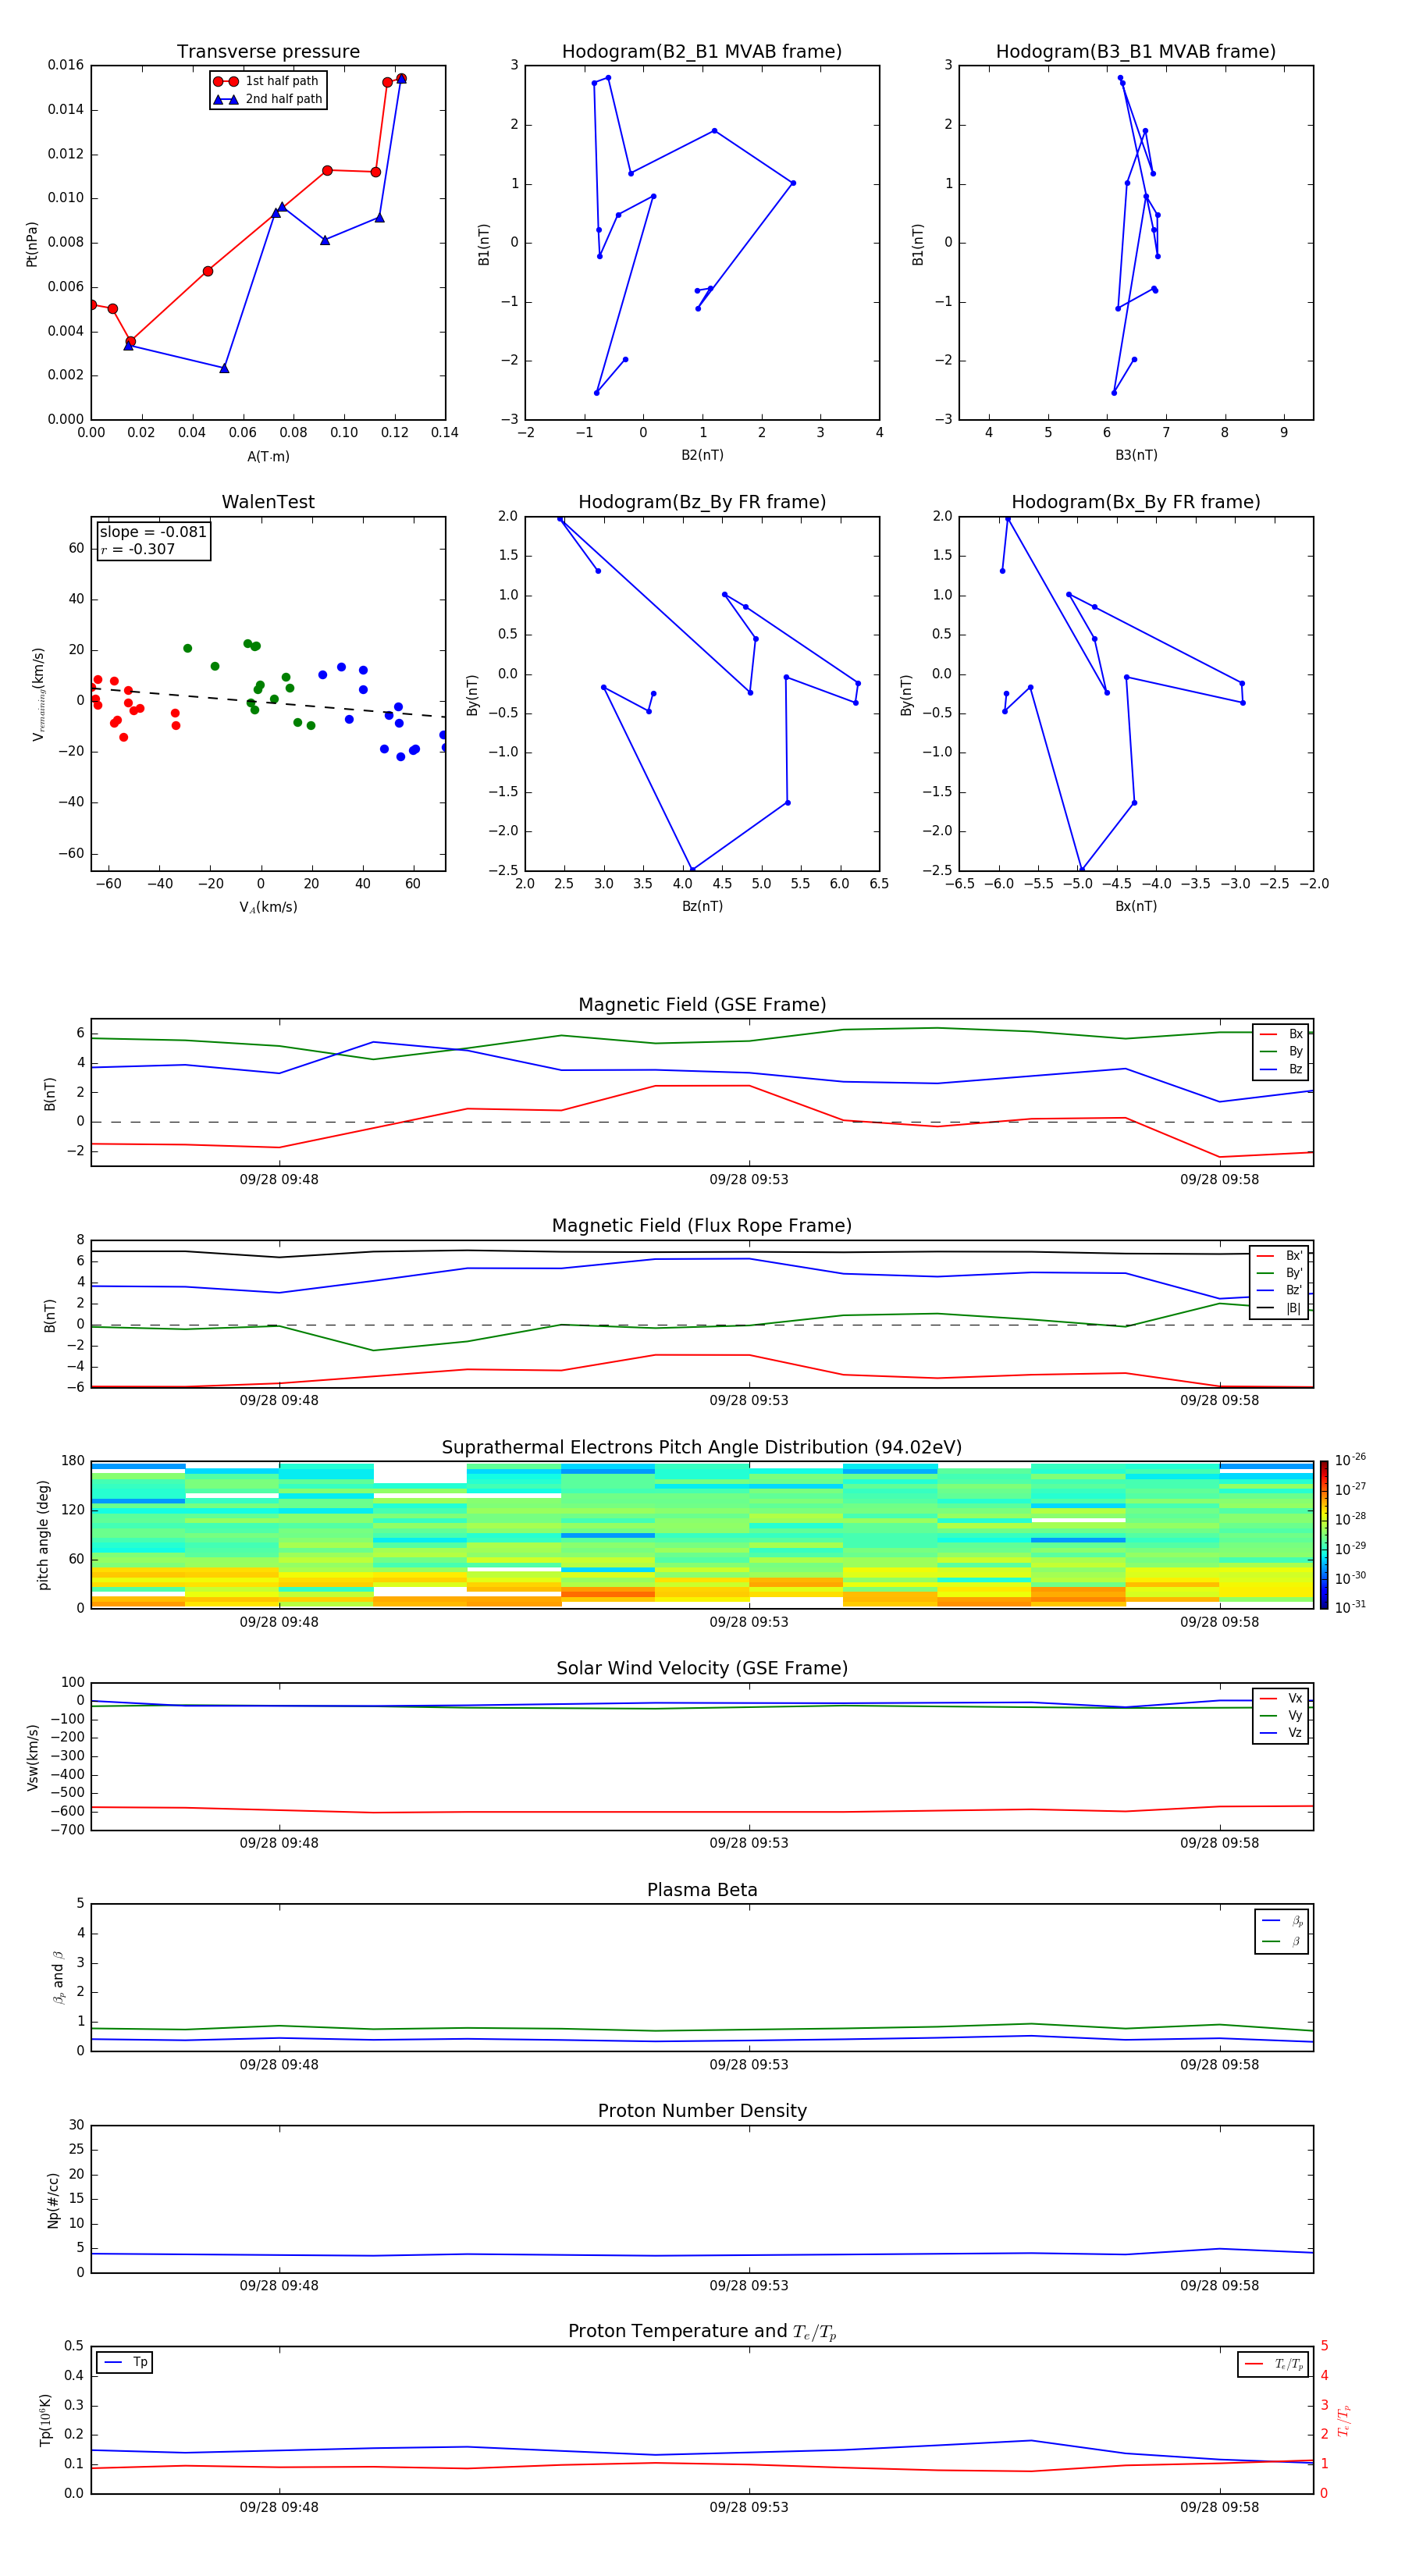This screenshot has width=1405, height=2576.
Task: Click the 'Hodogram(B3_B1 MVAB frame)' title
Action: pos(1136,51)
